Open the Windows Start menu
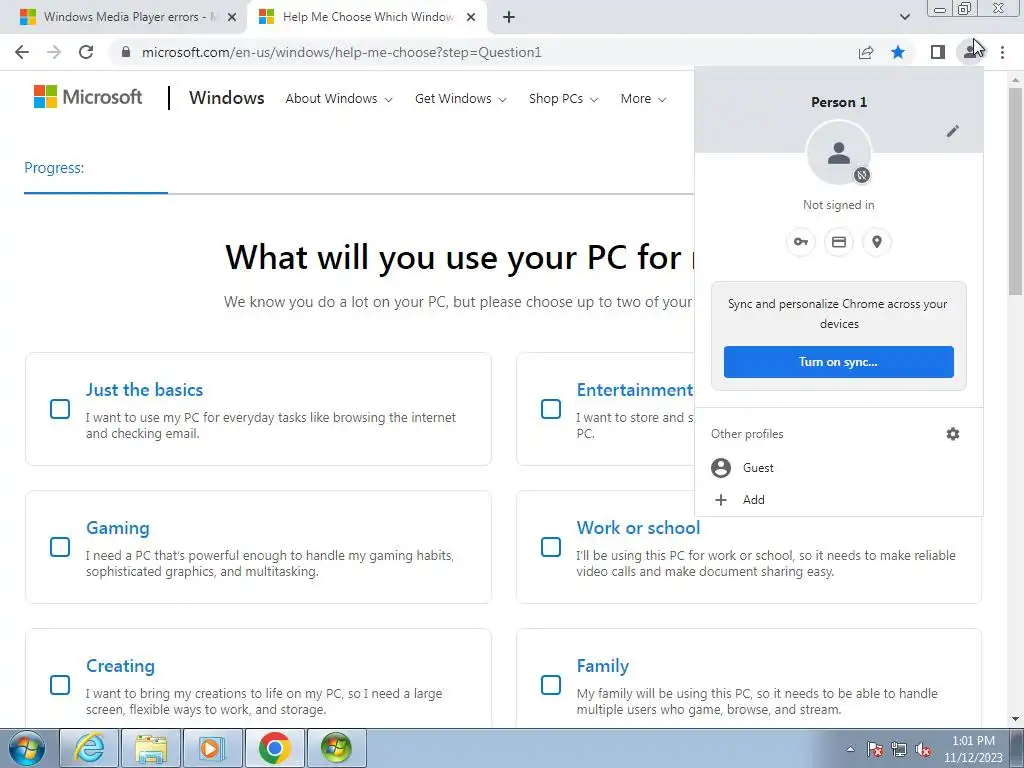Viewport: 1024px width, 768px height. click(x=27, y=748)
